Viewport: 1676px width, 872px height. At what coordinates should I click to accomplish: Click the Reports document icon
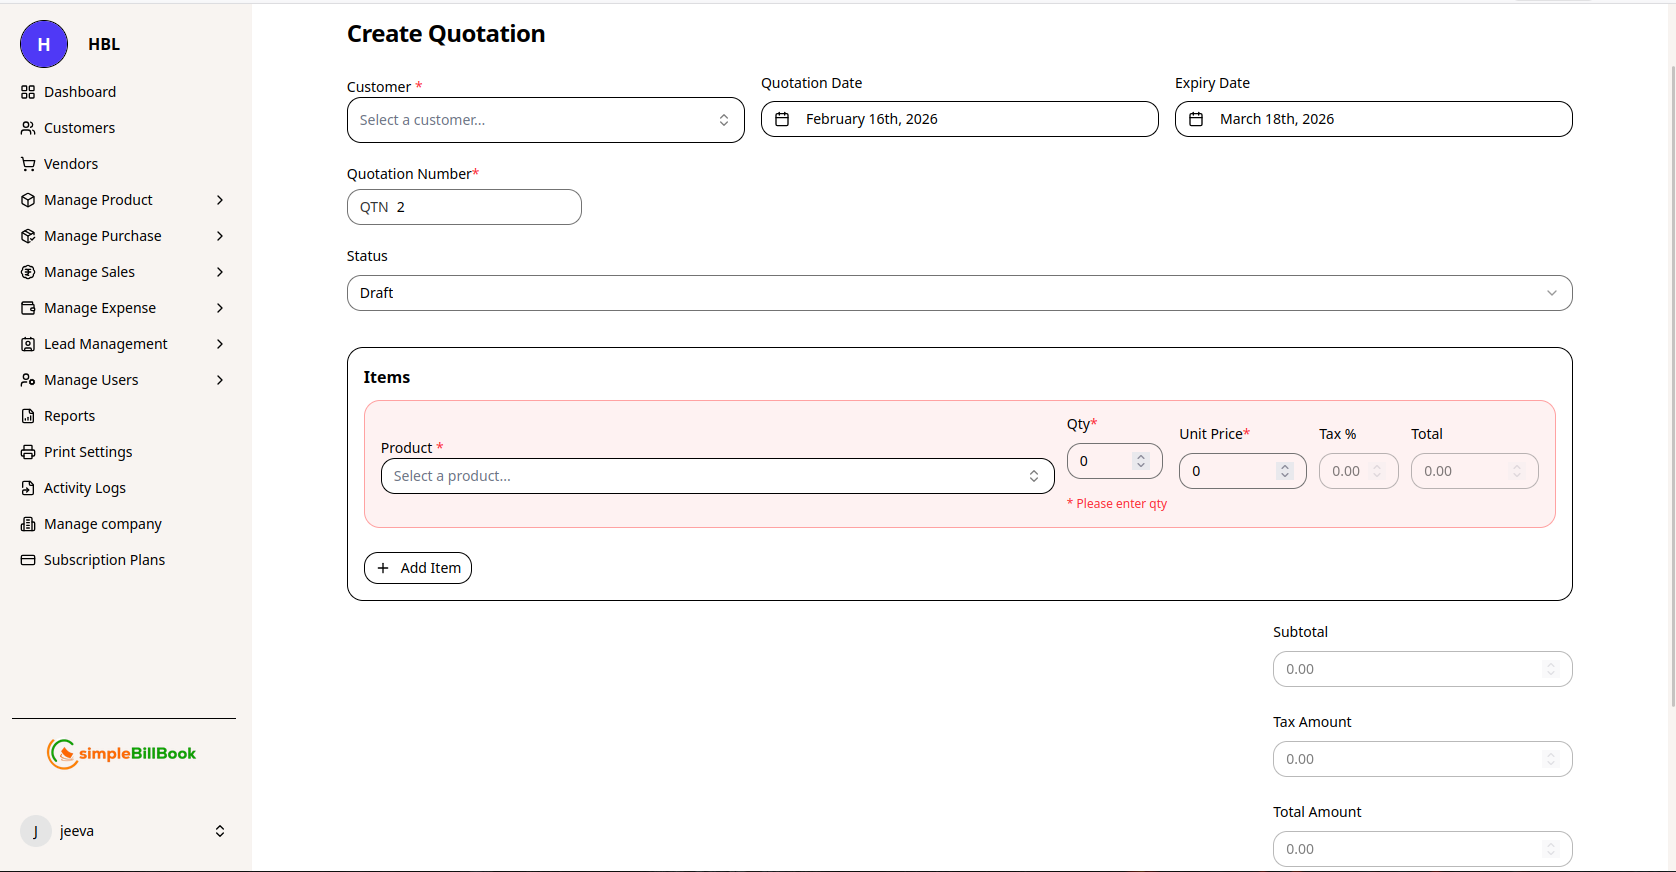28,416
